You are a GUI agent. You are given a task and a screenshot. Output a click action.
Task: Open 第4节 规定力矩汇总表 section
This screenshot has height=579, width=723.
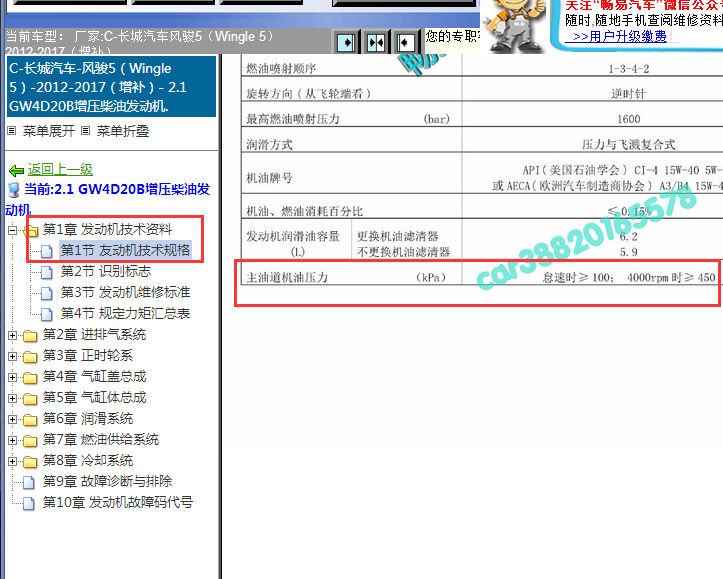125,313
